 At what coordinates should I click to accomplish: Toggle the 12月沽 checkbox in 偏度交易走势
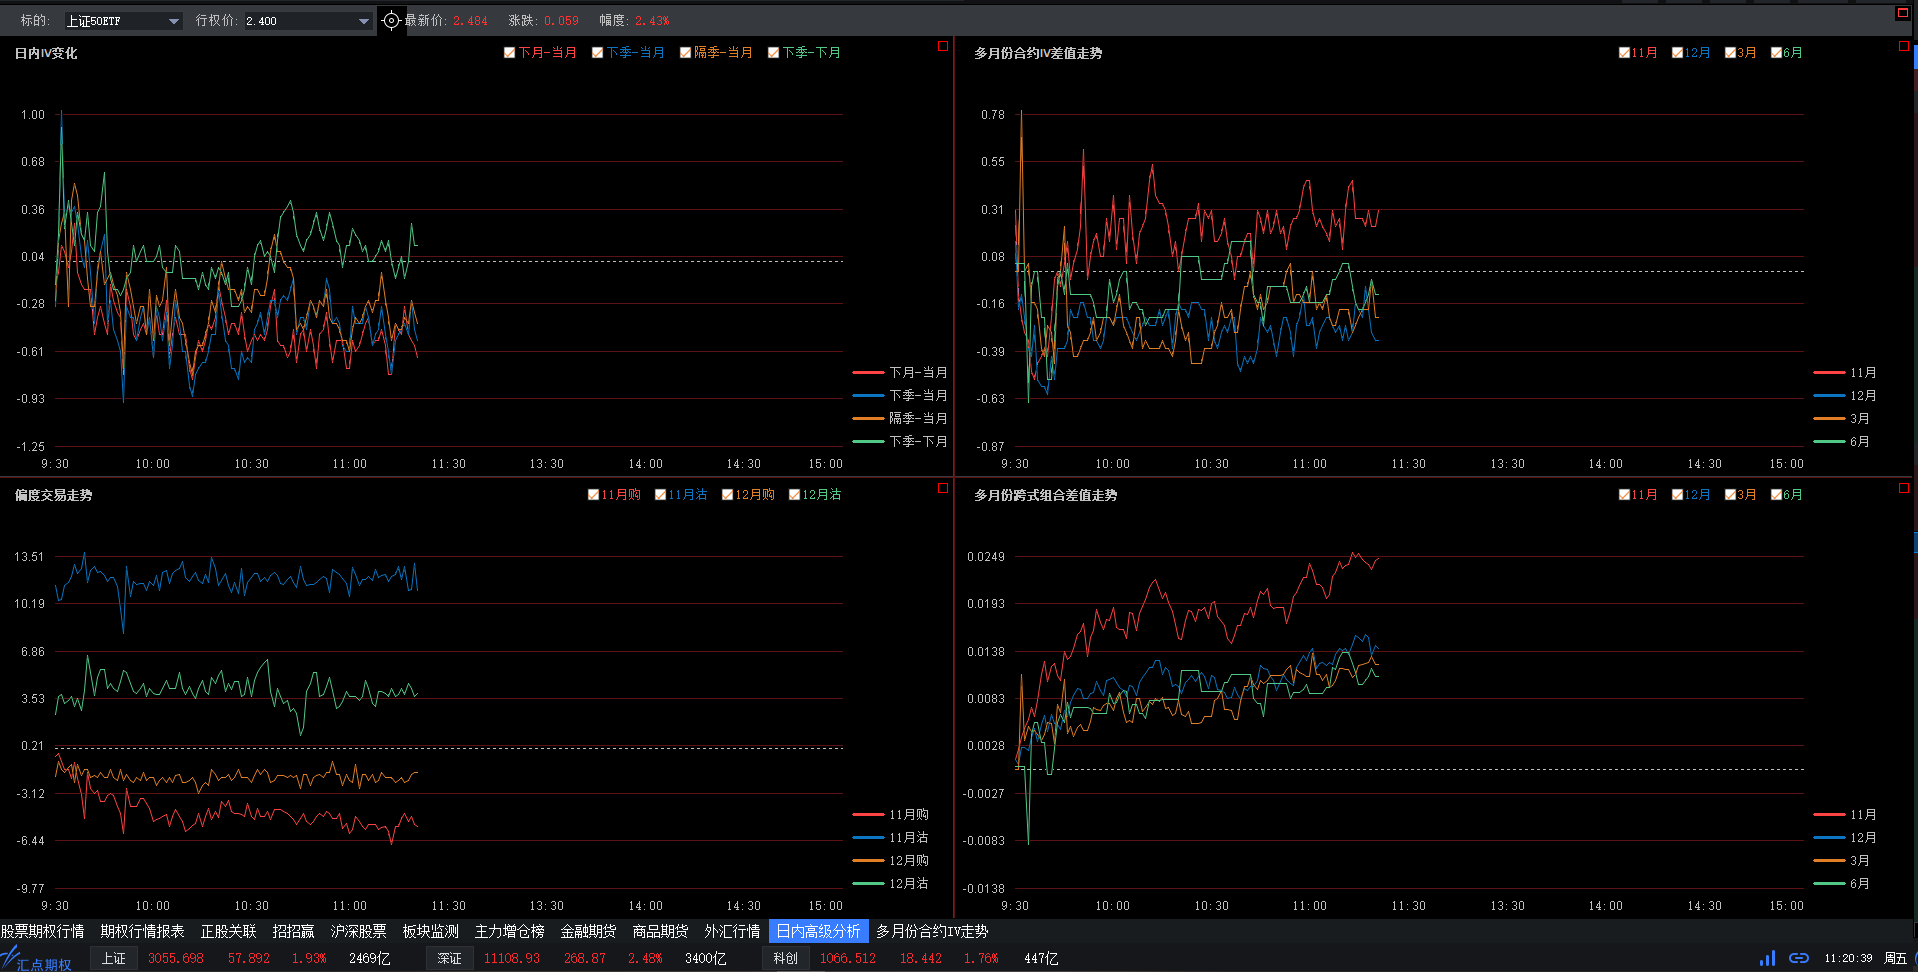click(x=794, y=495)
